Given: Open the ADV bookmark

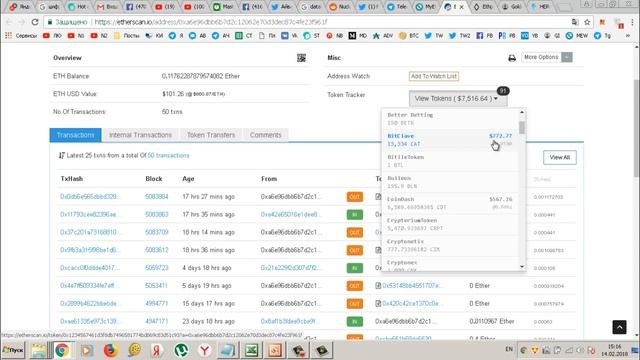Looking at the screenshot, I should coord(383,36).
